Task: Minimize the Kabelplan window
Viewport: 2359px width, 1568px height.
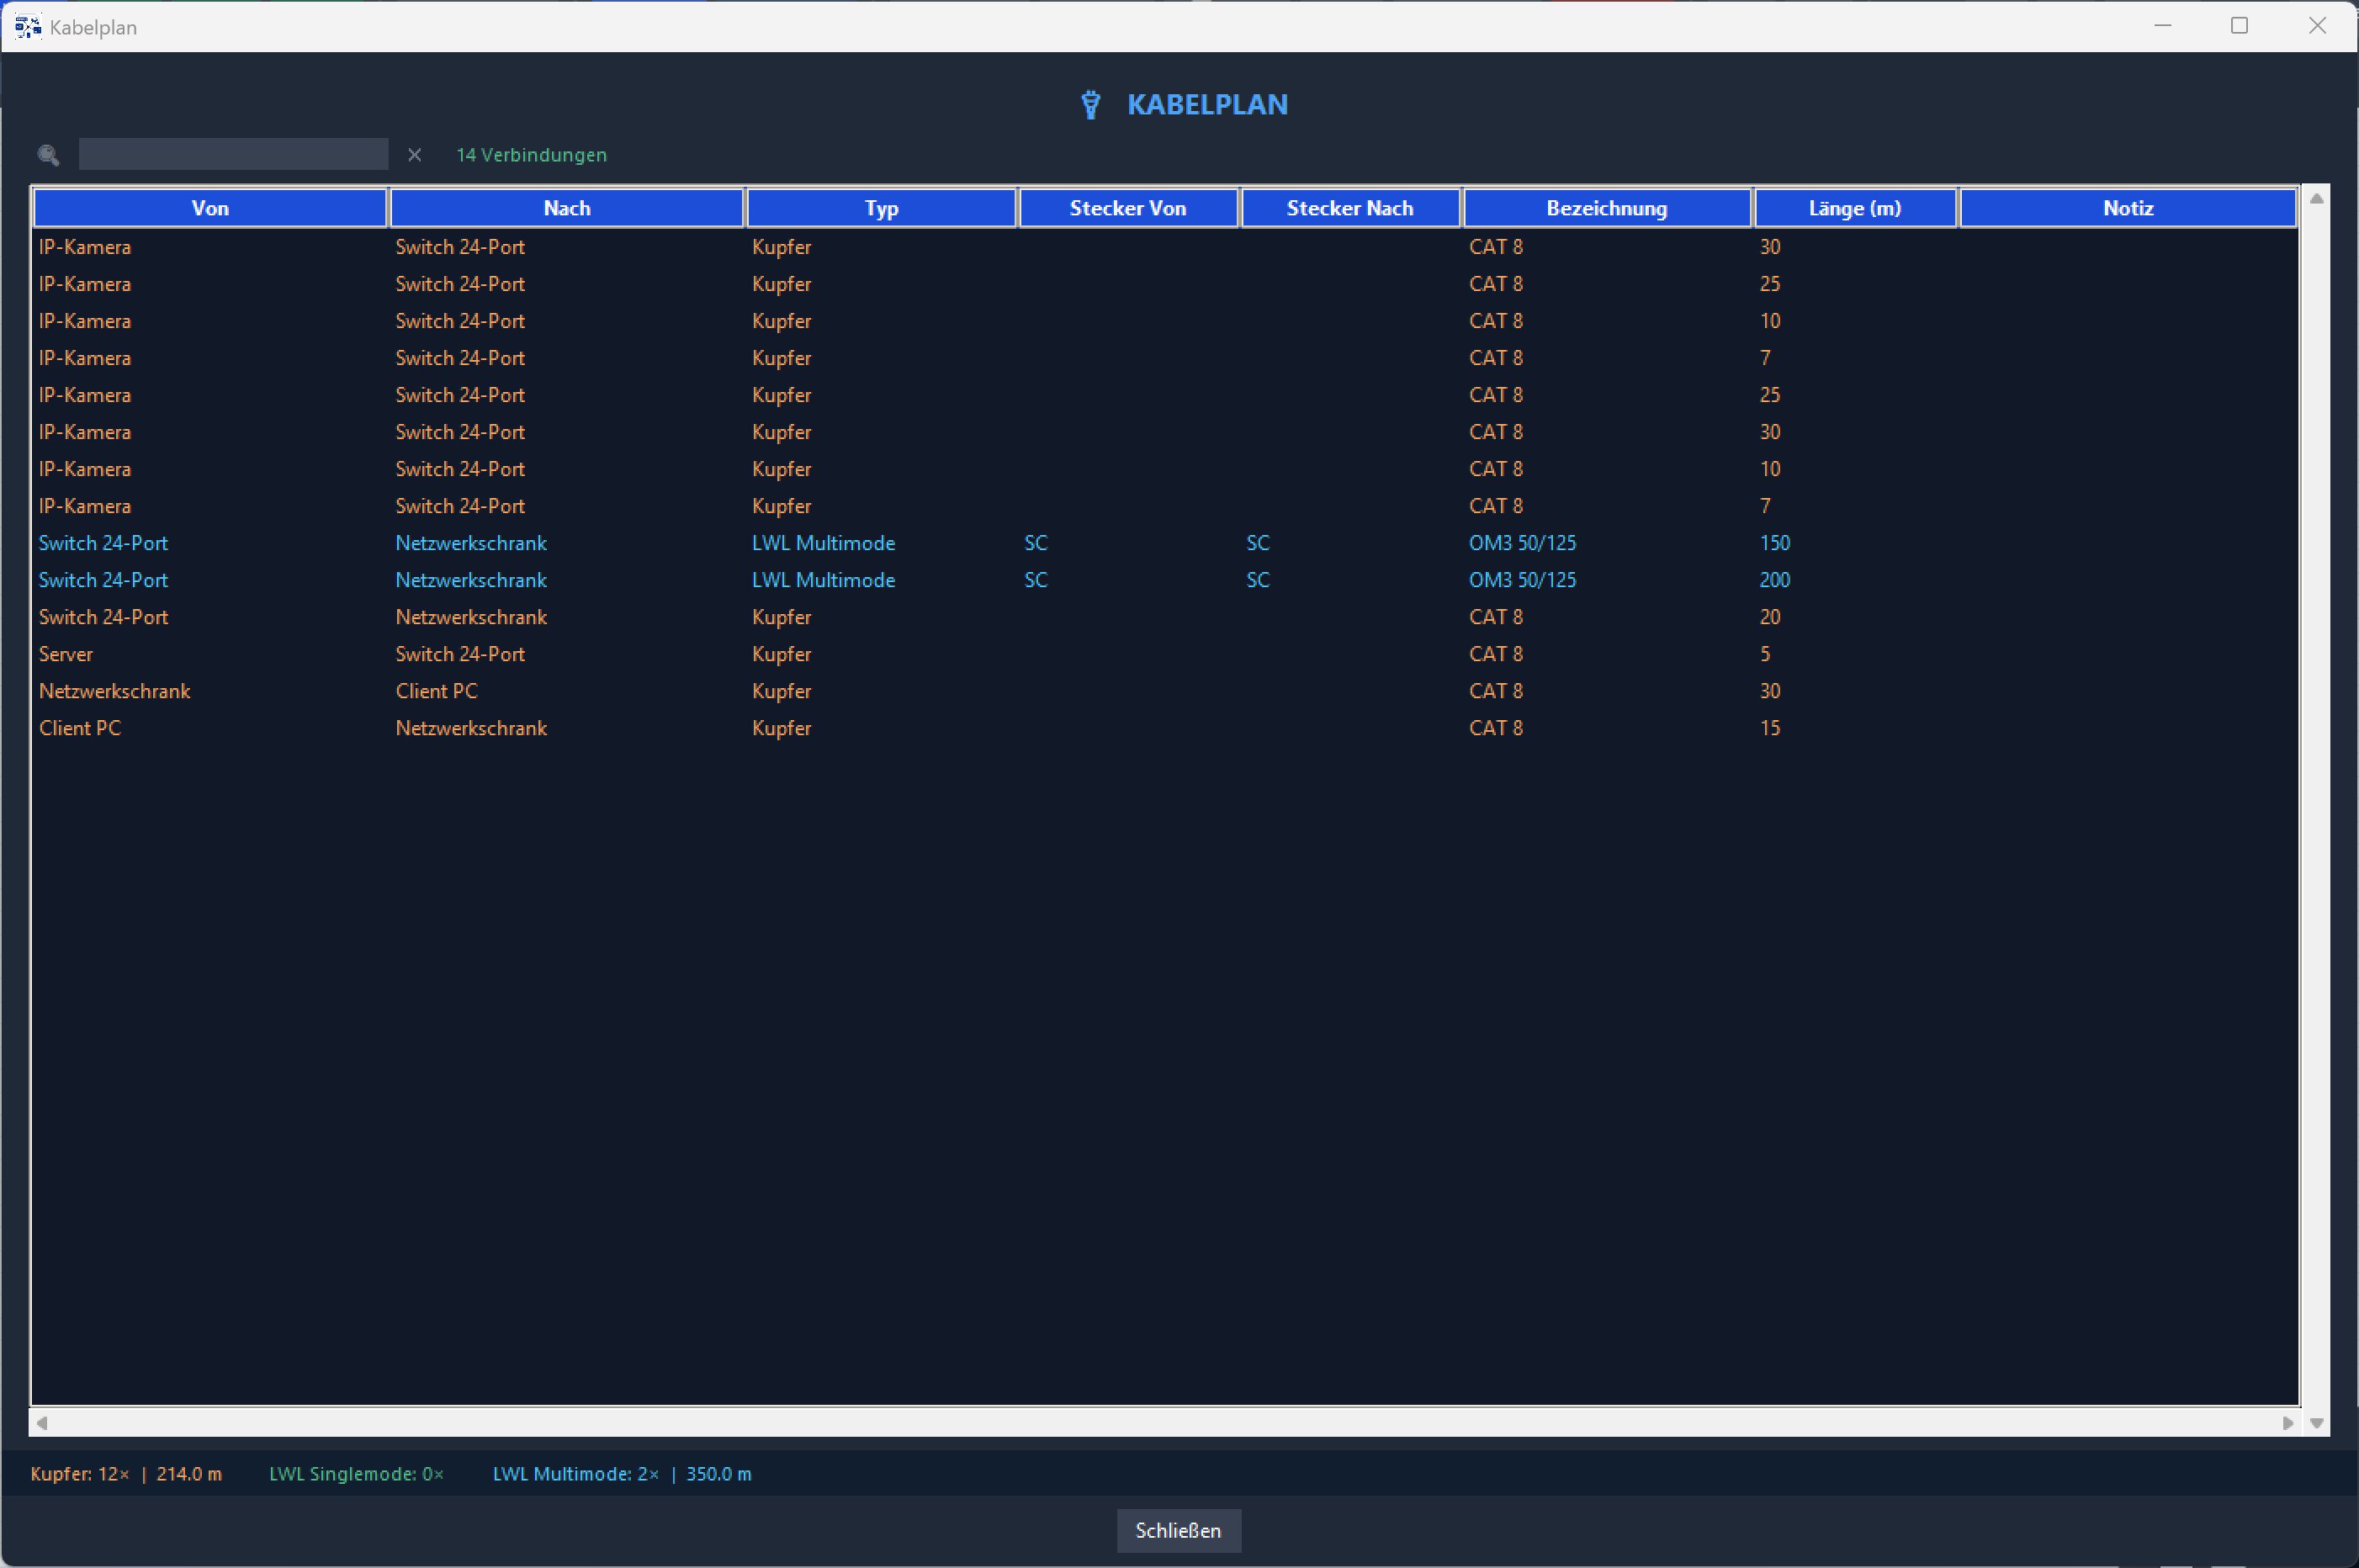Action: click(x=2163, y=26)
